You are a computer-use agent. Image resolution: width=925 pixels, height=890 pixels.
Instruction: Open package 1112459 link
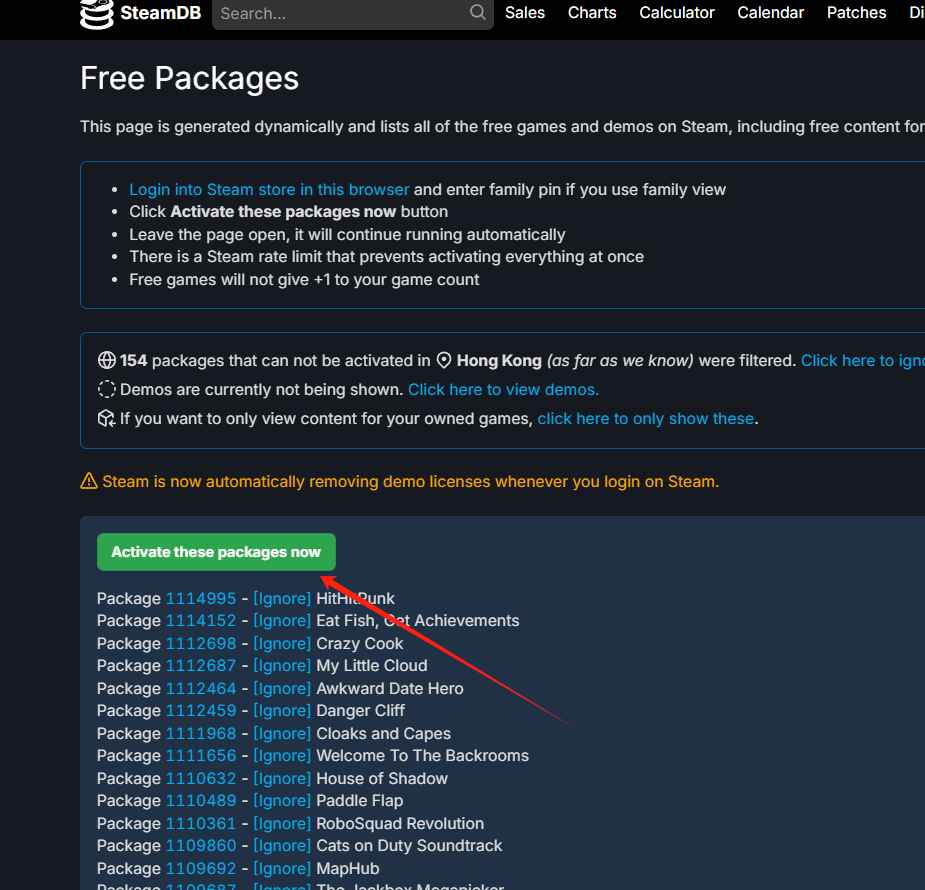[201, 711]
